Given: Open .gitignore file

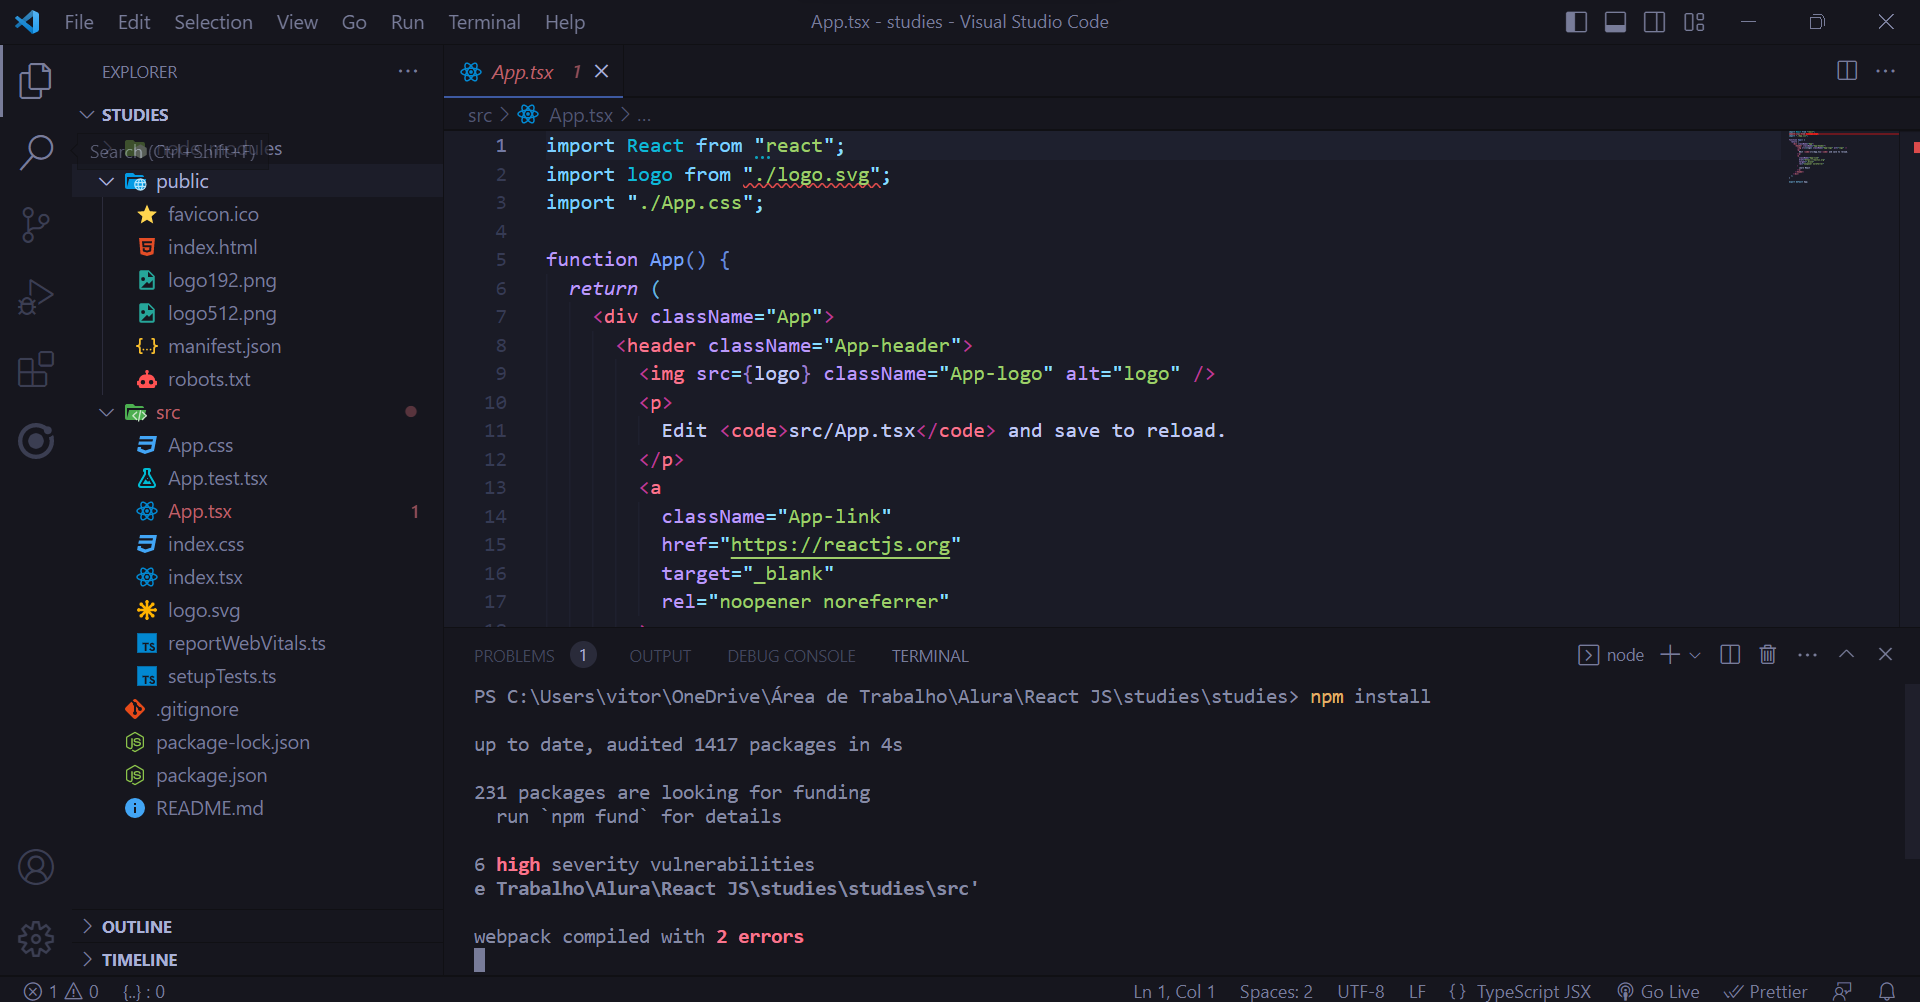Looking at the screenshot, I should (258, 709).
